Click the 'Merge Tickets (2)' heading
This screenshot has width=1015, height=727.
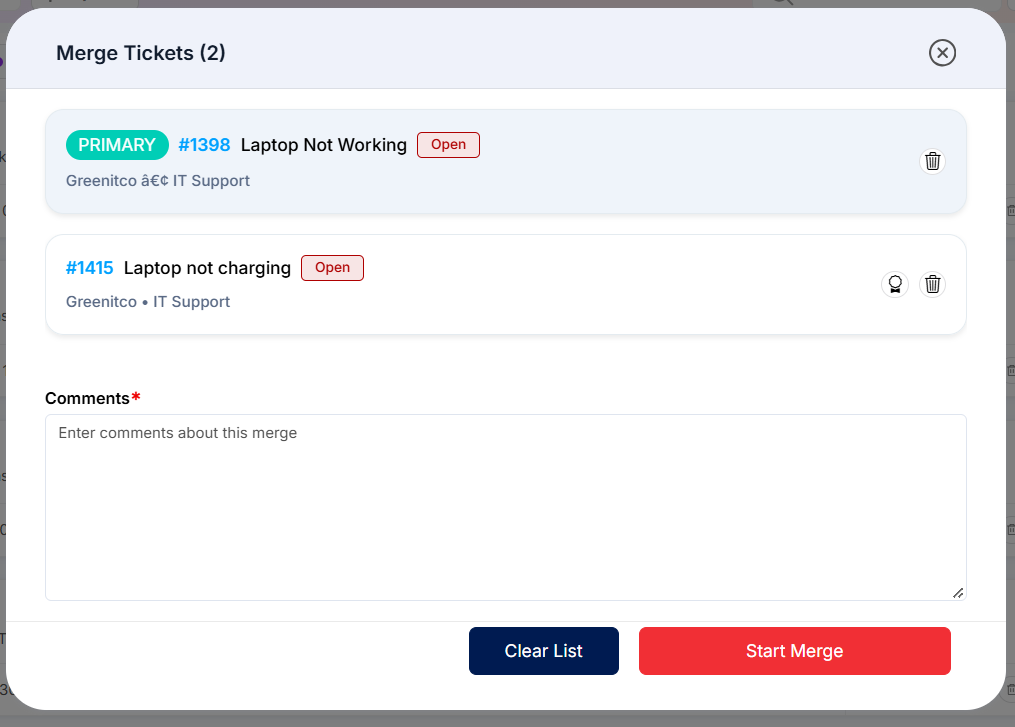(x=140, y=53)
